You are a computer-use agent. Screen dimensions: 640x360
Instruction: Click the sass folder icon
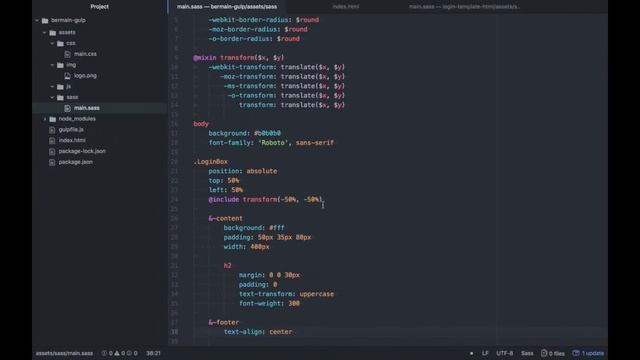tap(60, 97)
